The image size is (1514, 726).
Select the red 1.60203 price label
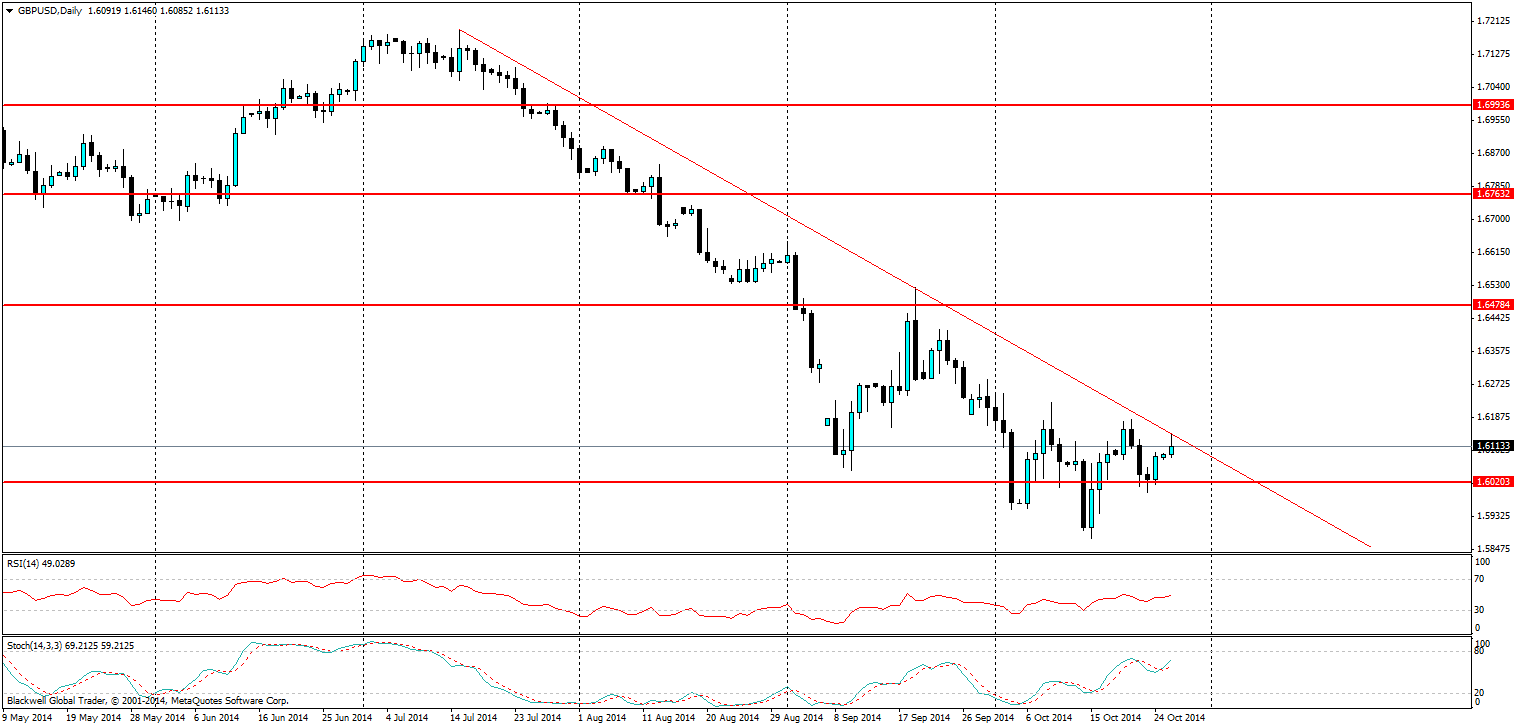click(1492, 481)
